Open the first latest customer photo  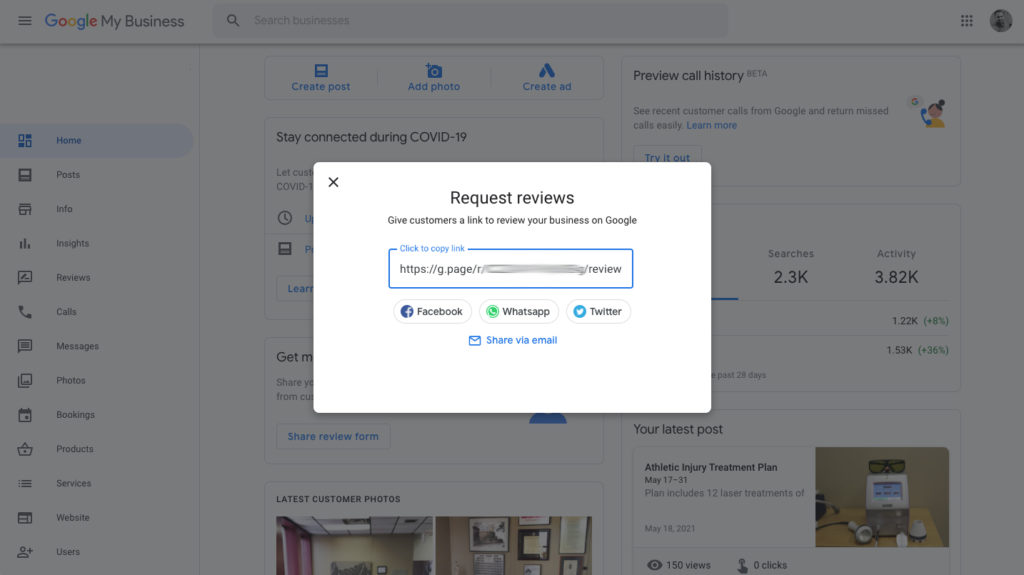click(354, 546)
